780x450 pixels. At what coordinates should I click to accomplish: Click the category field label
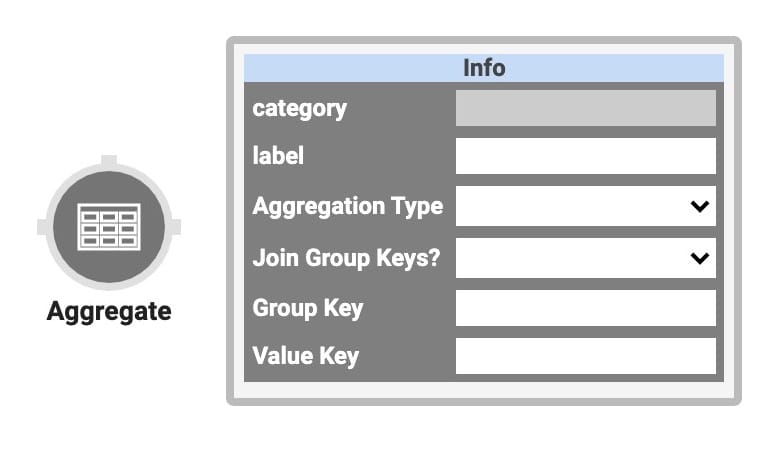[299, 109]
